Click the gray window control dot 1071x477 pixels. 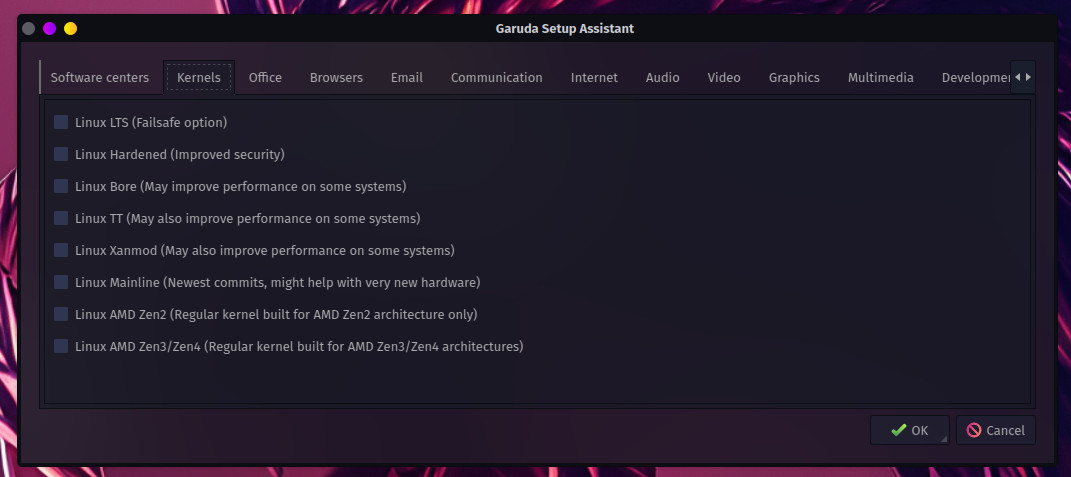[x=29, y=29]
